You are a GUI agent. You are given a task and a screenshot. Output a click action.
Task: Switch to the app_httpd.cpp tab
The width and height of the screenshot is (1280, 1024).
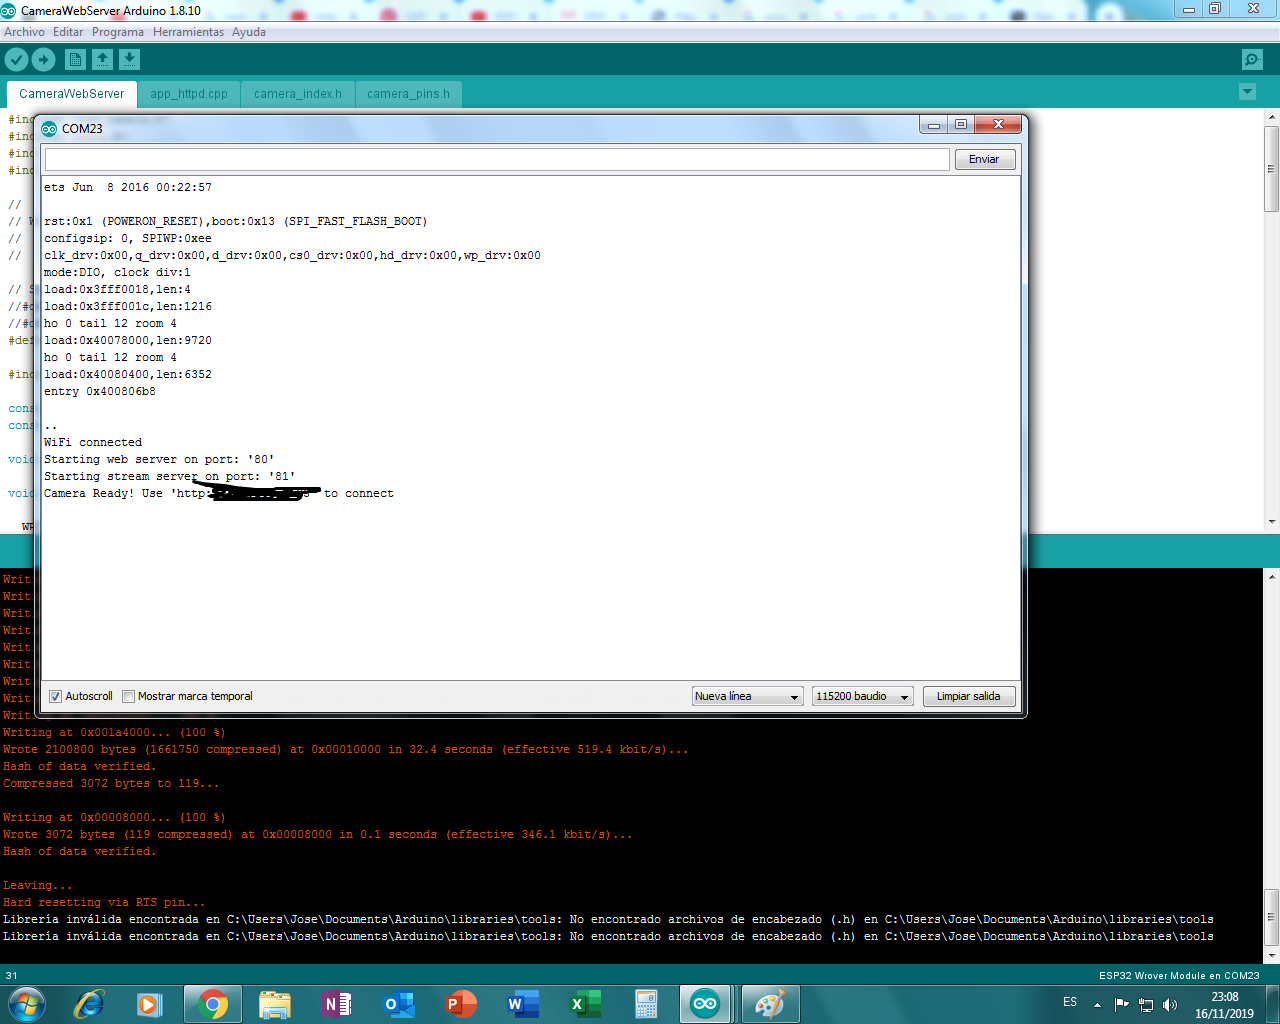coord(189,94)
